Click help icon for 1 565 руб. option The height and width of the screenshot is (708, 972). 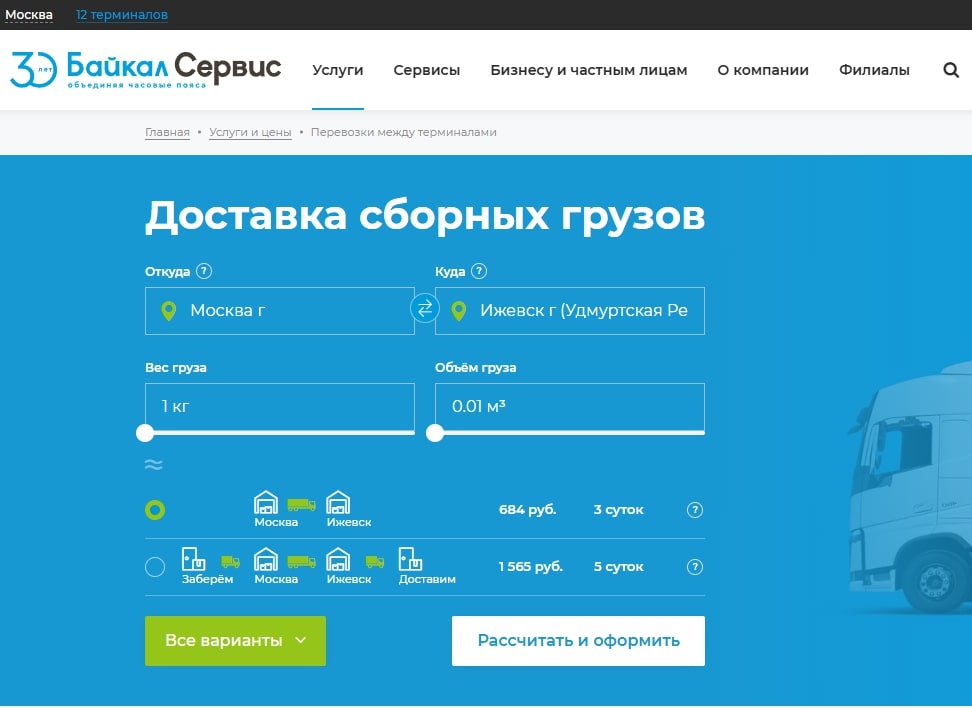point(695,567)
